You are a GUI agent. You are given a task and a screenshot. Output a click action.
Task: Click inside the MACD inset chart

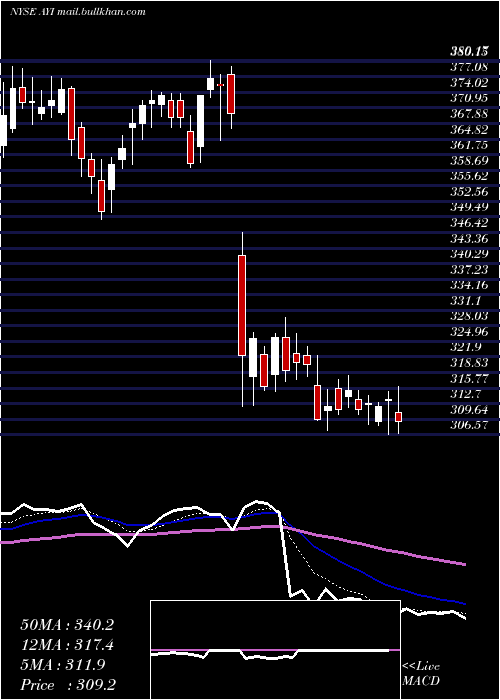pos(275,650)
